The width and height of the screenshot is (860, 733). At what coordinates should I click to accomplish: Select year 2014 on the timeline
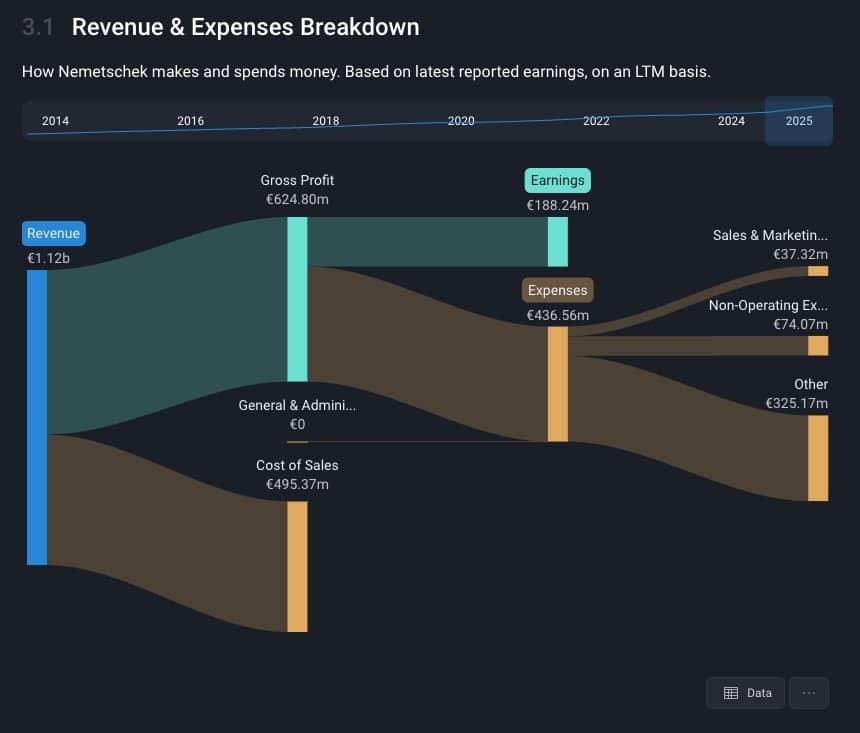coord(55,121)
